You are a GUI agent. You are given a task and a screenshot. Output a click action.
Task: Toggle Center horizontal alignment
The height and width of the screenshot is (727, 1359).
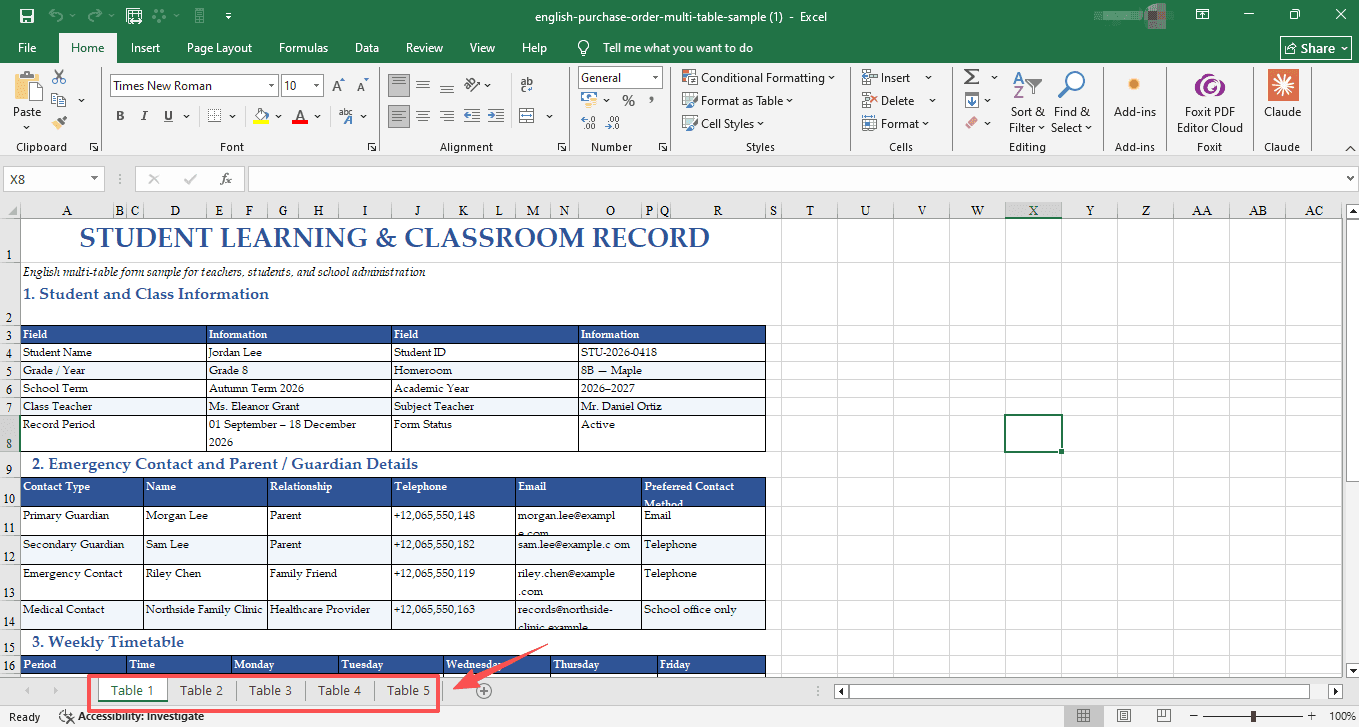point(423,116)
